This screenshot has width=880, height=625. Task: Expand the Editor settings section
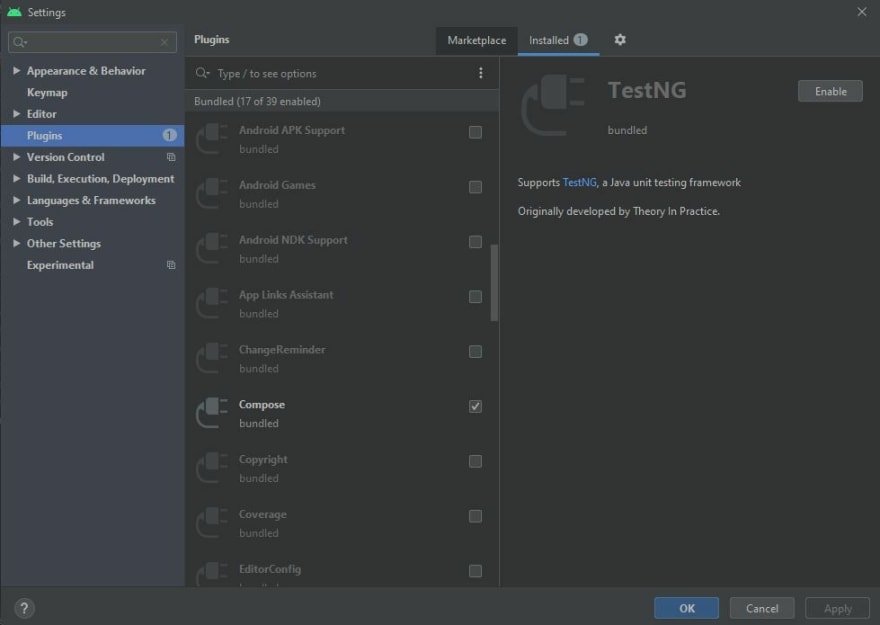16,114
